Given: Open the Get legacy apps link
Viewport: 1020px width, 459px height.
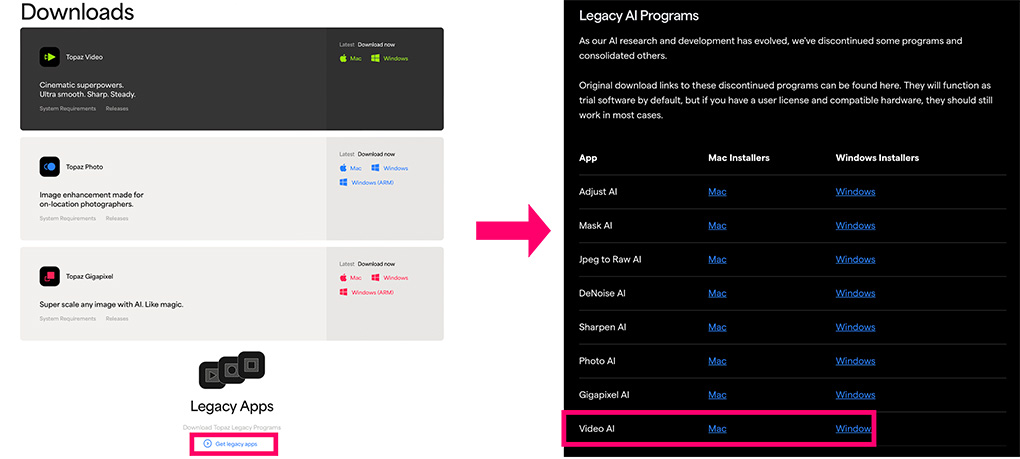Looking at the screenshot, I should click(x=236, y=443).
